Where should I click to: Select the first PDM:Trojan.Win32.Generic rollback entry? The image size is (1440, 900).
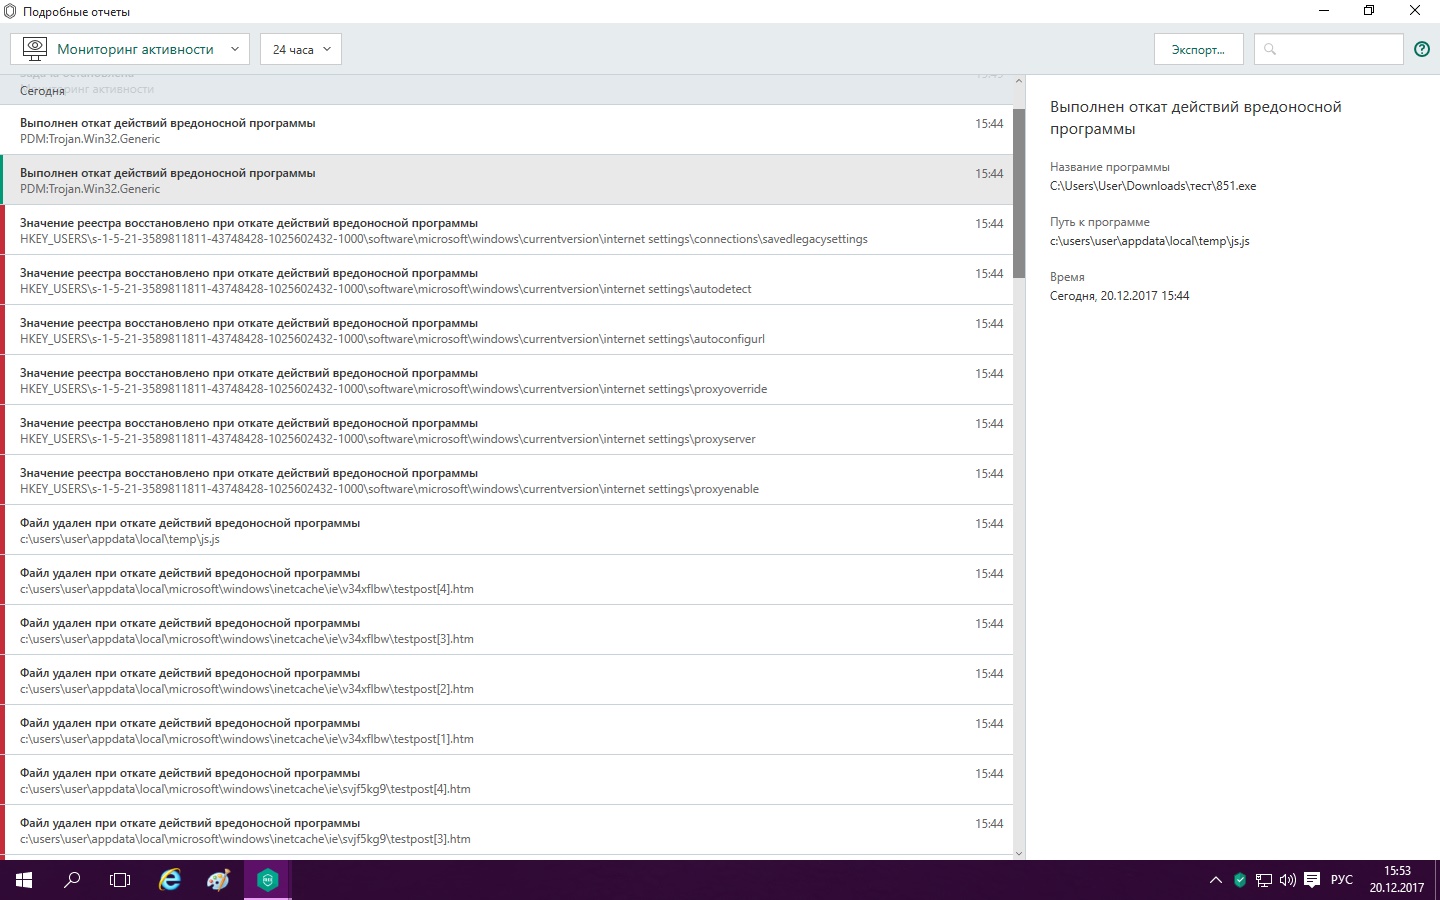(x=500, y=130)
